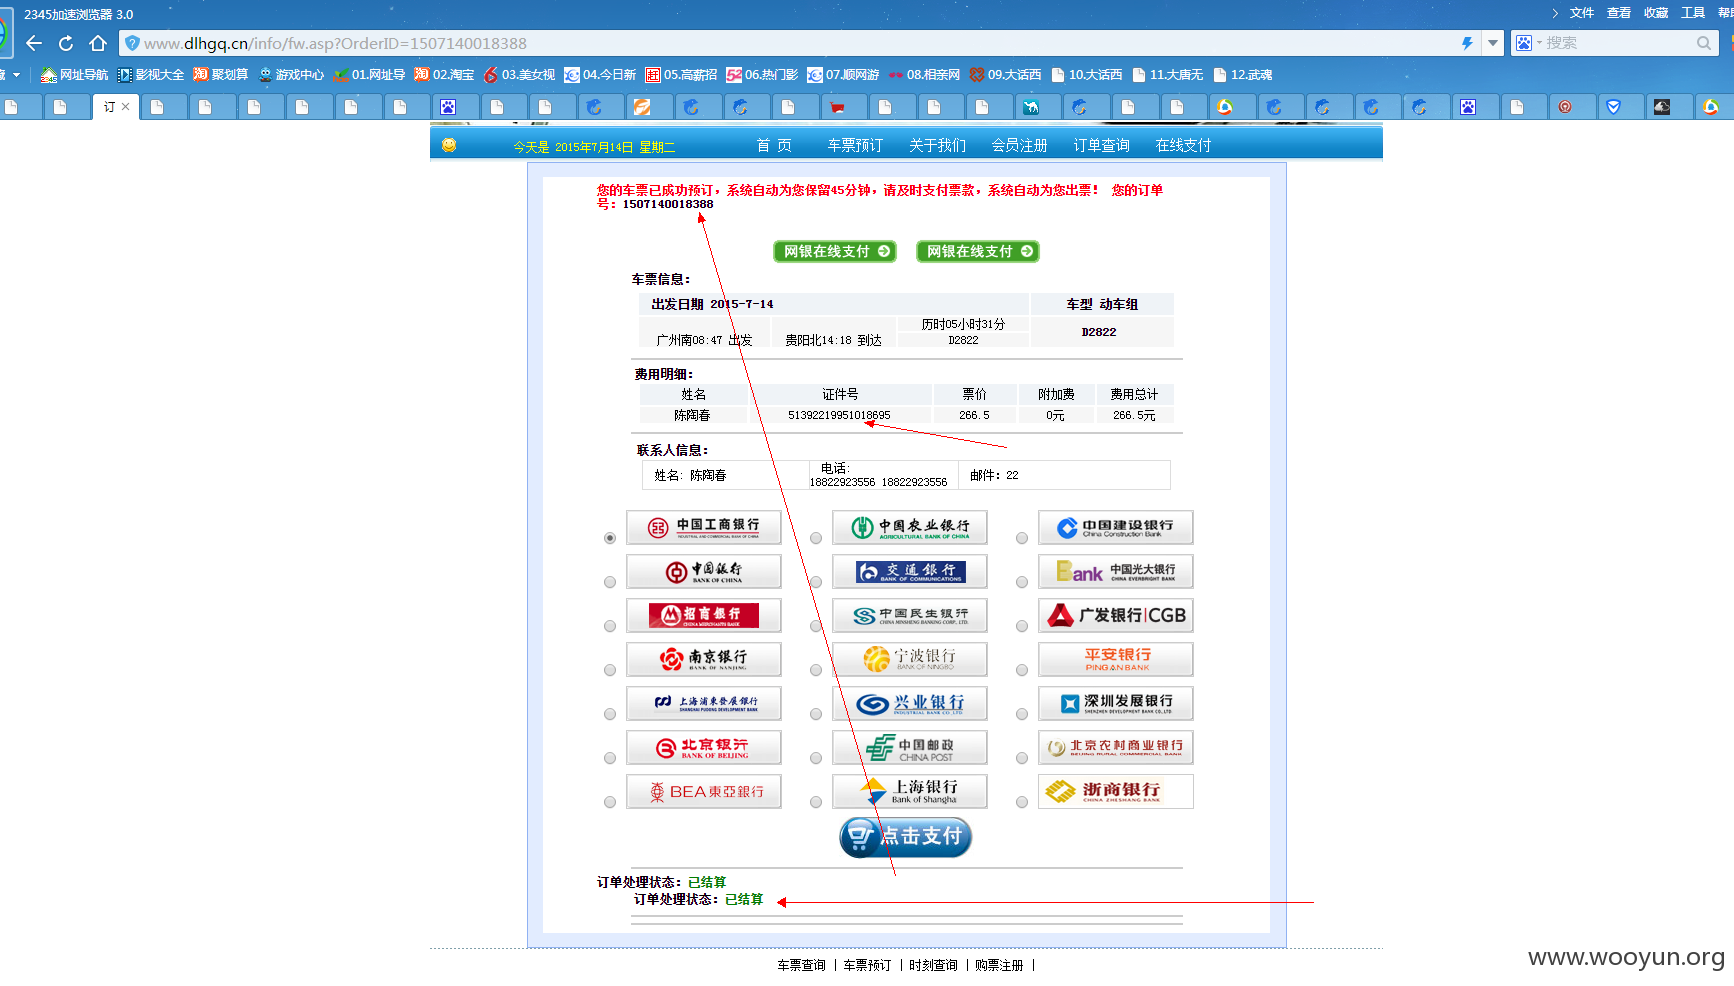Image resolution: width=1734 pixels, height=986 pixels.
Task: Open 订单查询 in the site navigation
Action: [1101, 146]
